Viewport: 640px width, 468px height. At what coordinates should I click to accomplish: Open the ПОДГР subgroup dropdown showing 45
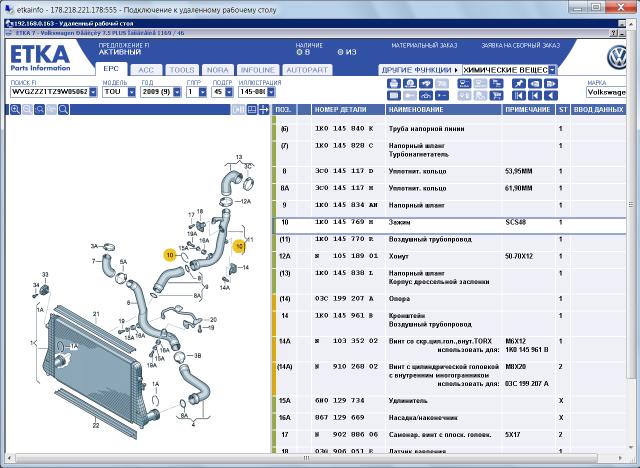coord(229,92)
